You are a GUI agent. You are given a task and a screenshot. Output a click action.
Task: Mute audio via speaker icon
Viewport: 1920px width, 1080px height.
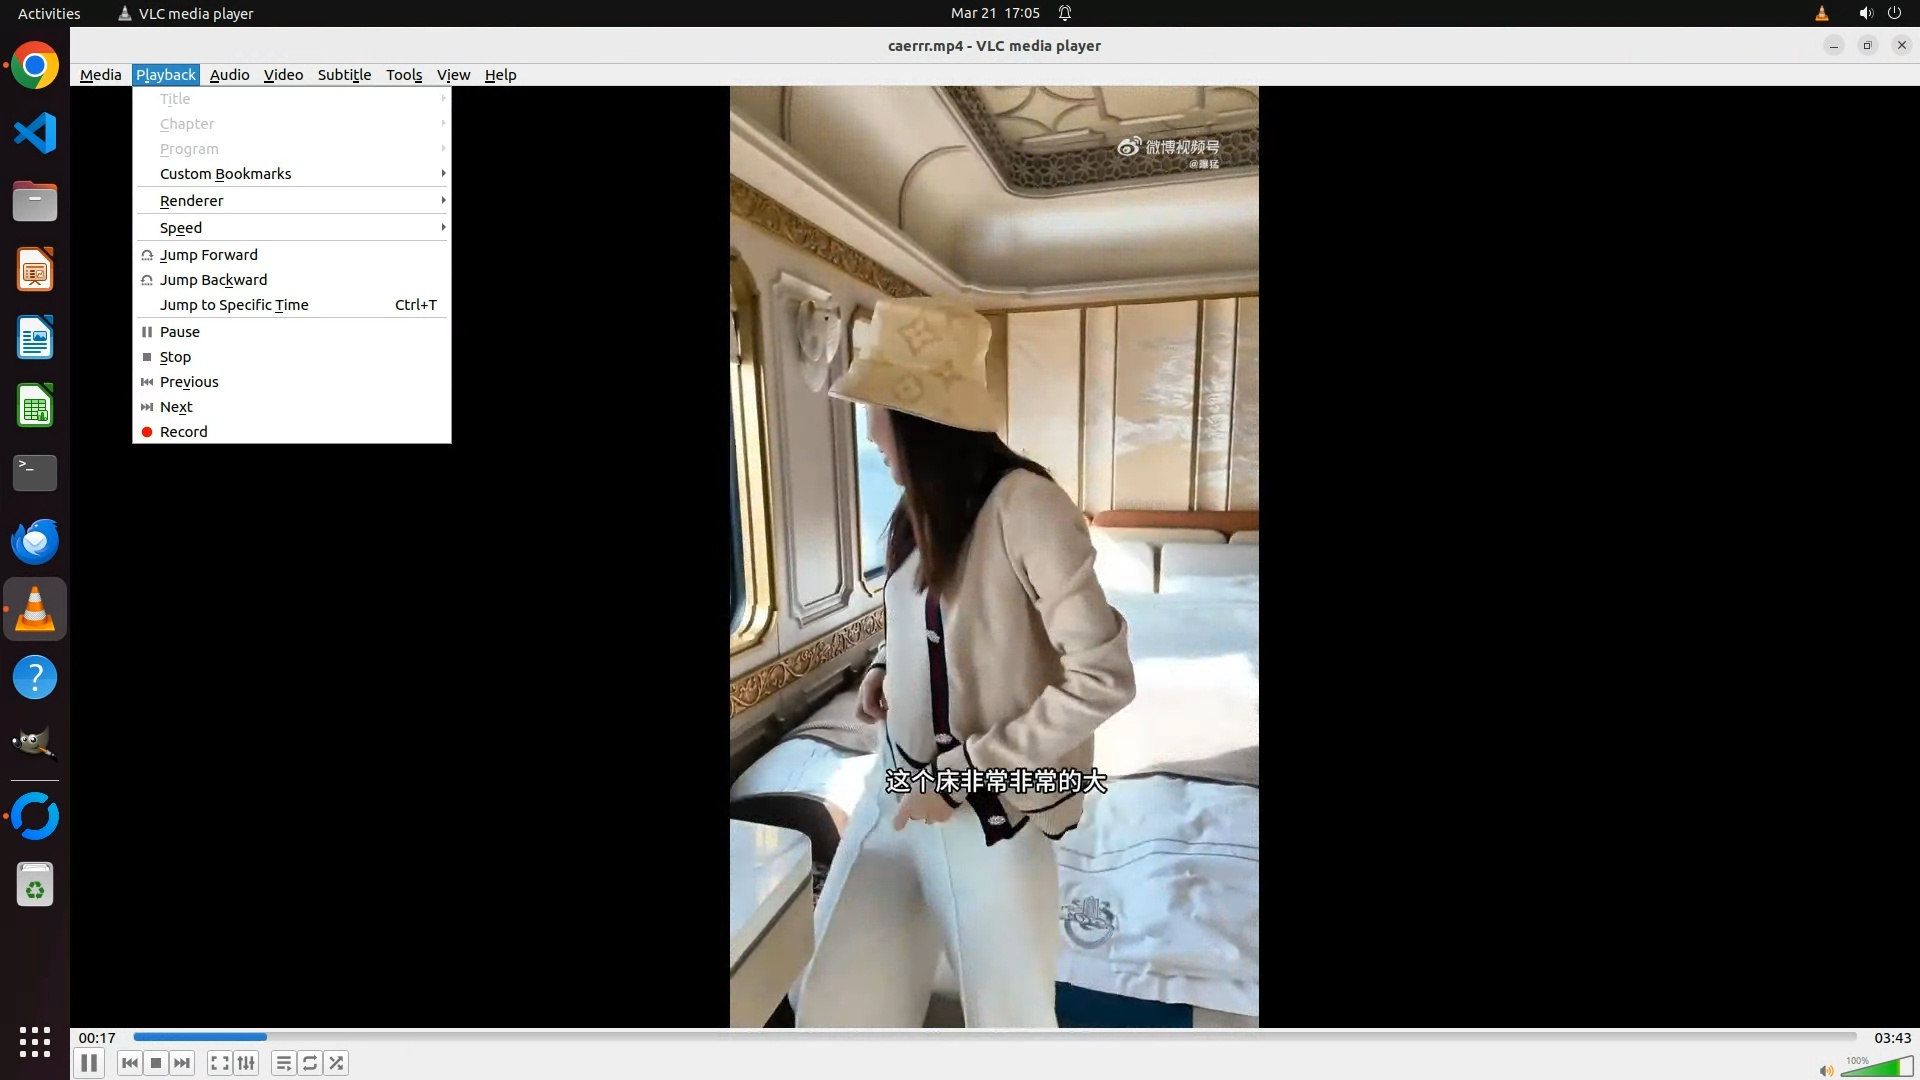pos(1826,1070)
